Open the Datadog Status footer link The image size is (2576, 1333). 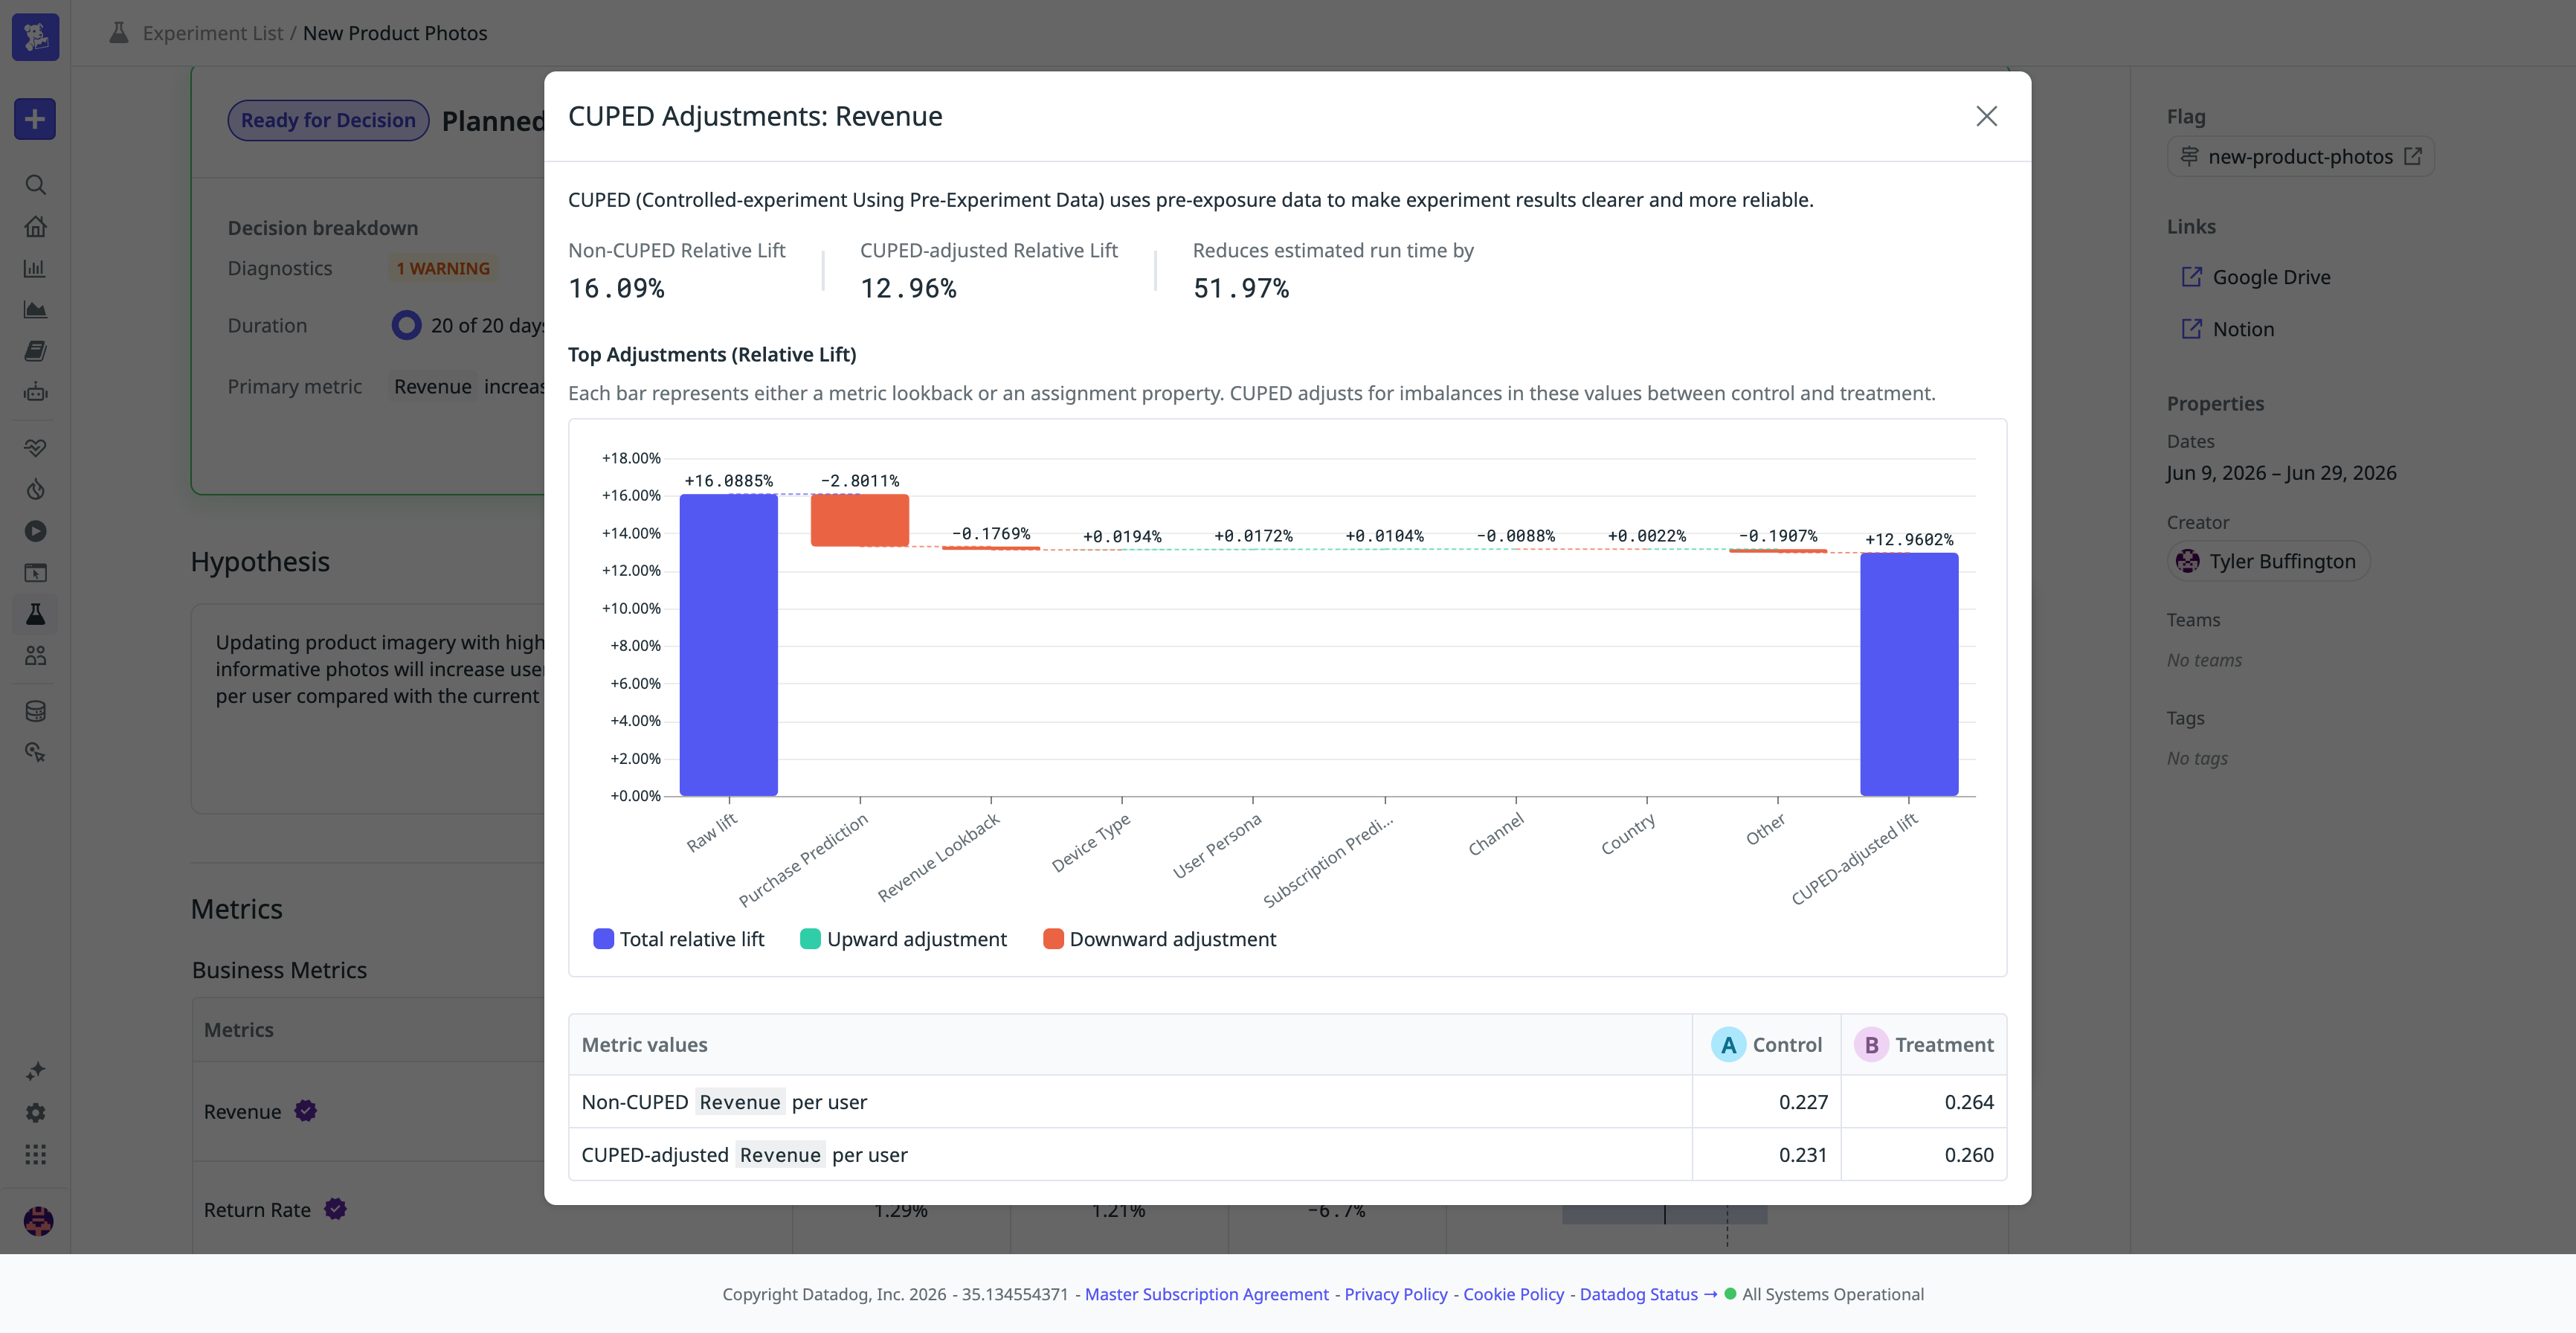1648,1294
